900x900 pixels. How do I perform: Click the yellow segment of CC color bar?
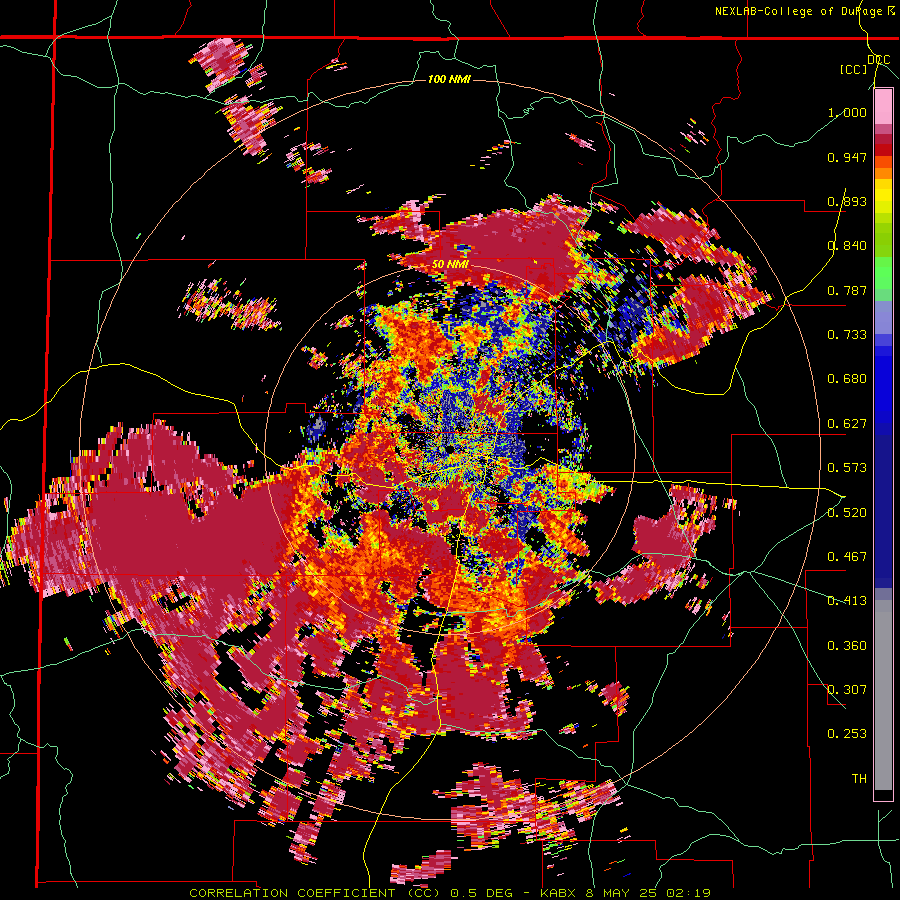(883, 196)
